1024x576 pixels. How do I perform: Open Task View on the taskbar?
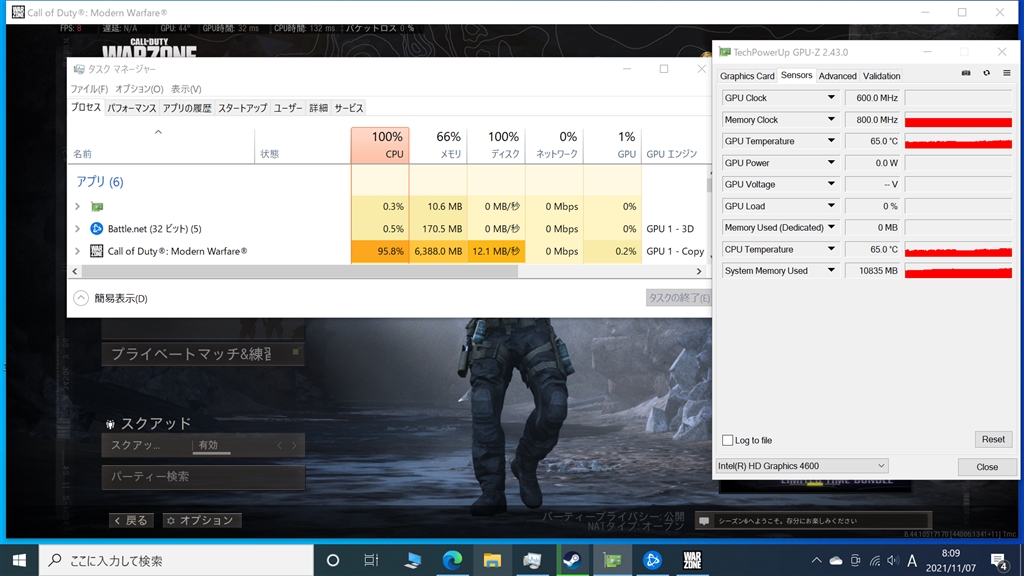(x=371, y=560)
